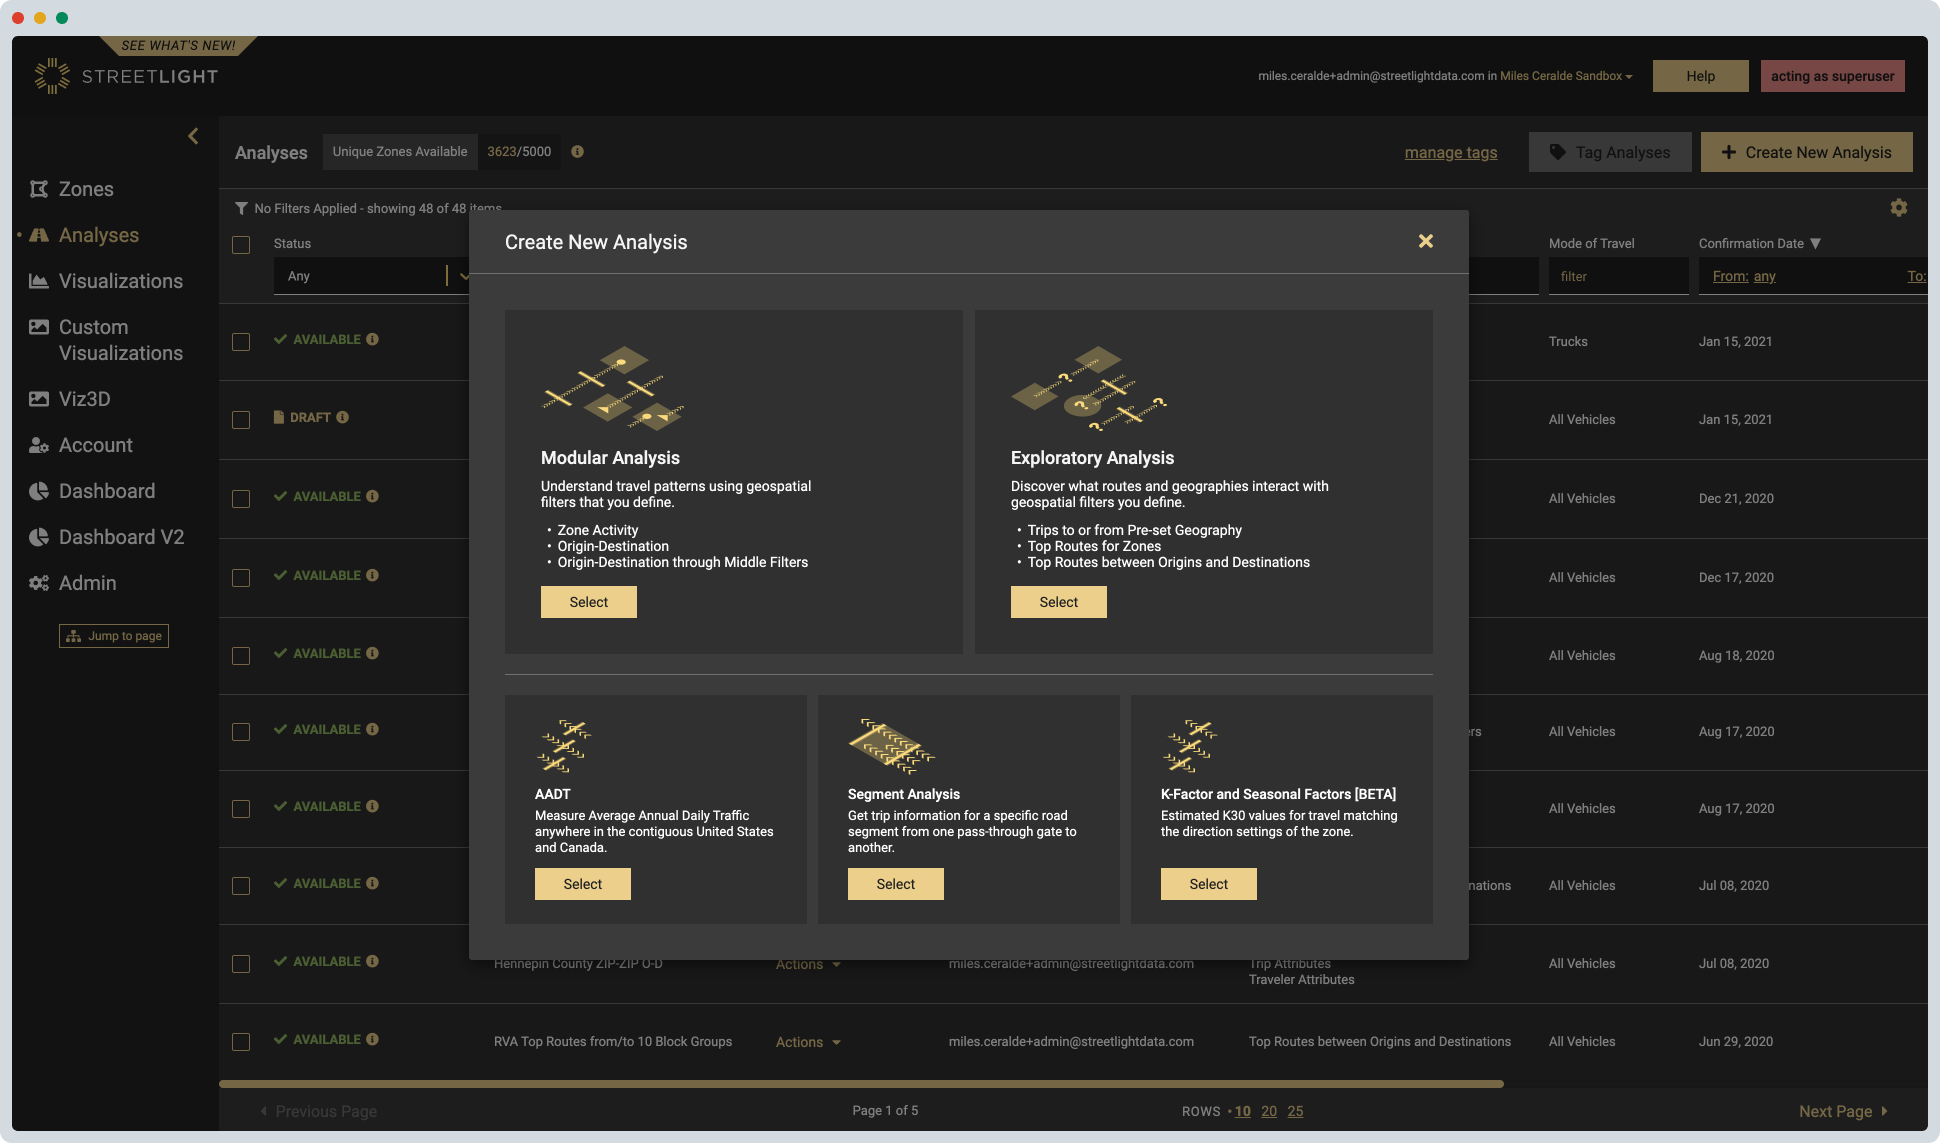Viewport: 1940px width, 1143px height.
Task: Open the manage tags link
Action: (1451, 152)
